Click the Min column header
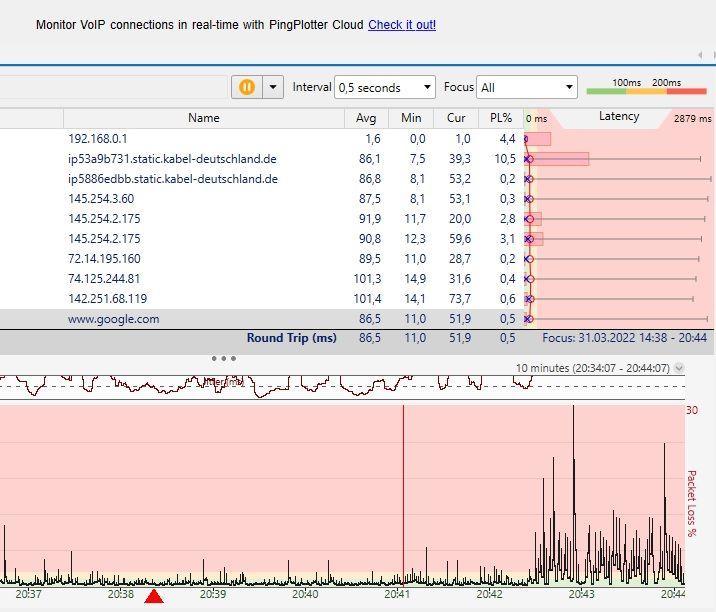 tap(410, 118)
